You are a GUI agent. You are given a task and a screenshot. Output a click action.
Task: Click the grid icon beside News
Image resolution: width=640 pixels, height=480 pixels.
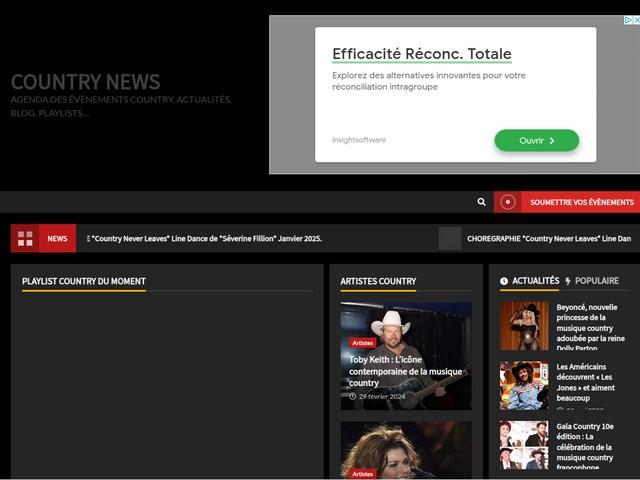(25, 238)
